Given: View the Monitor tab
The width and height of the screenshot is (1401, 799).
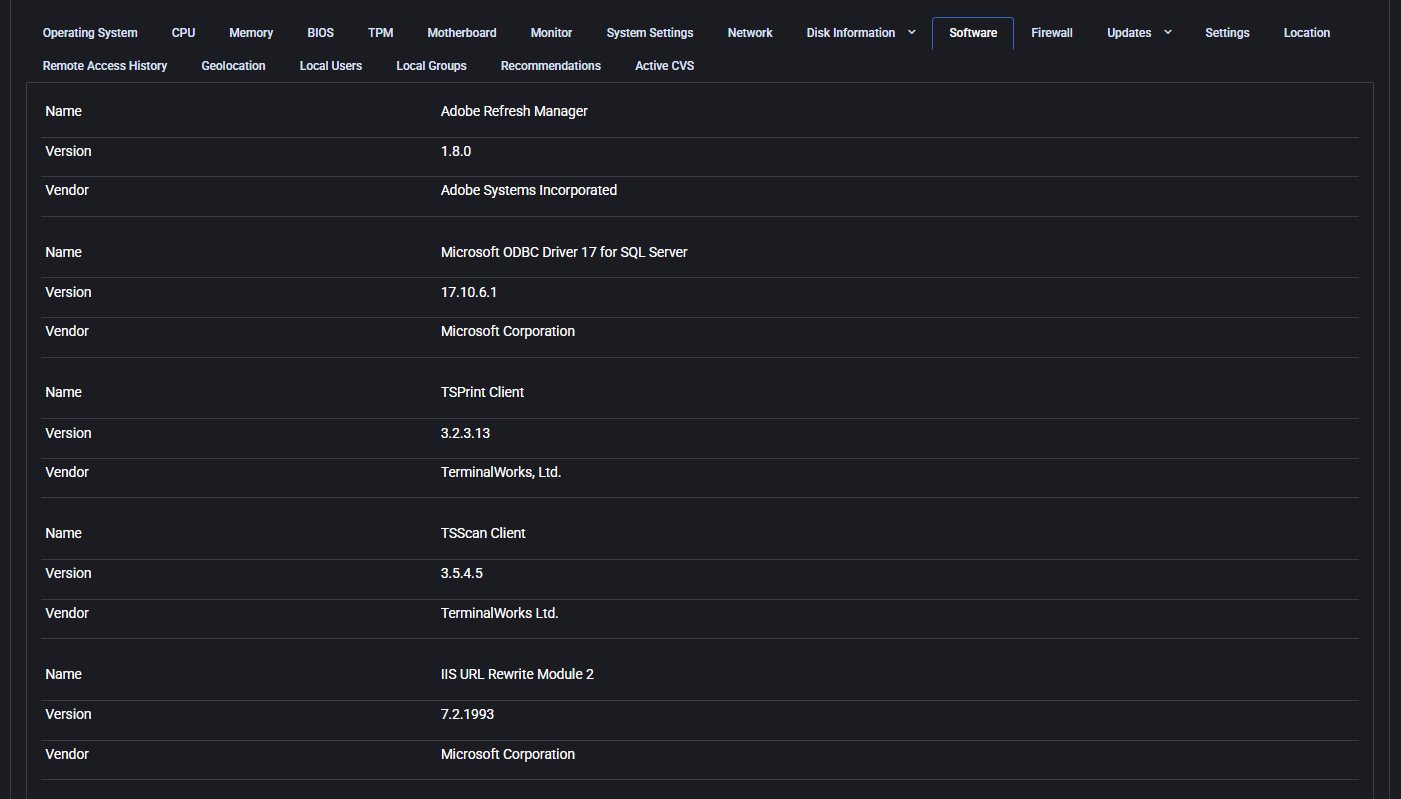Looking at the screenshot, I should click(551, 33).
